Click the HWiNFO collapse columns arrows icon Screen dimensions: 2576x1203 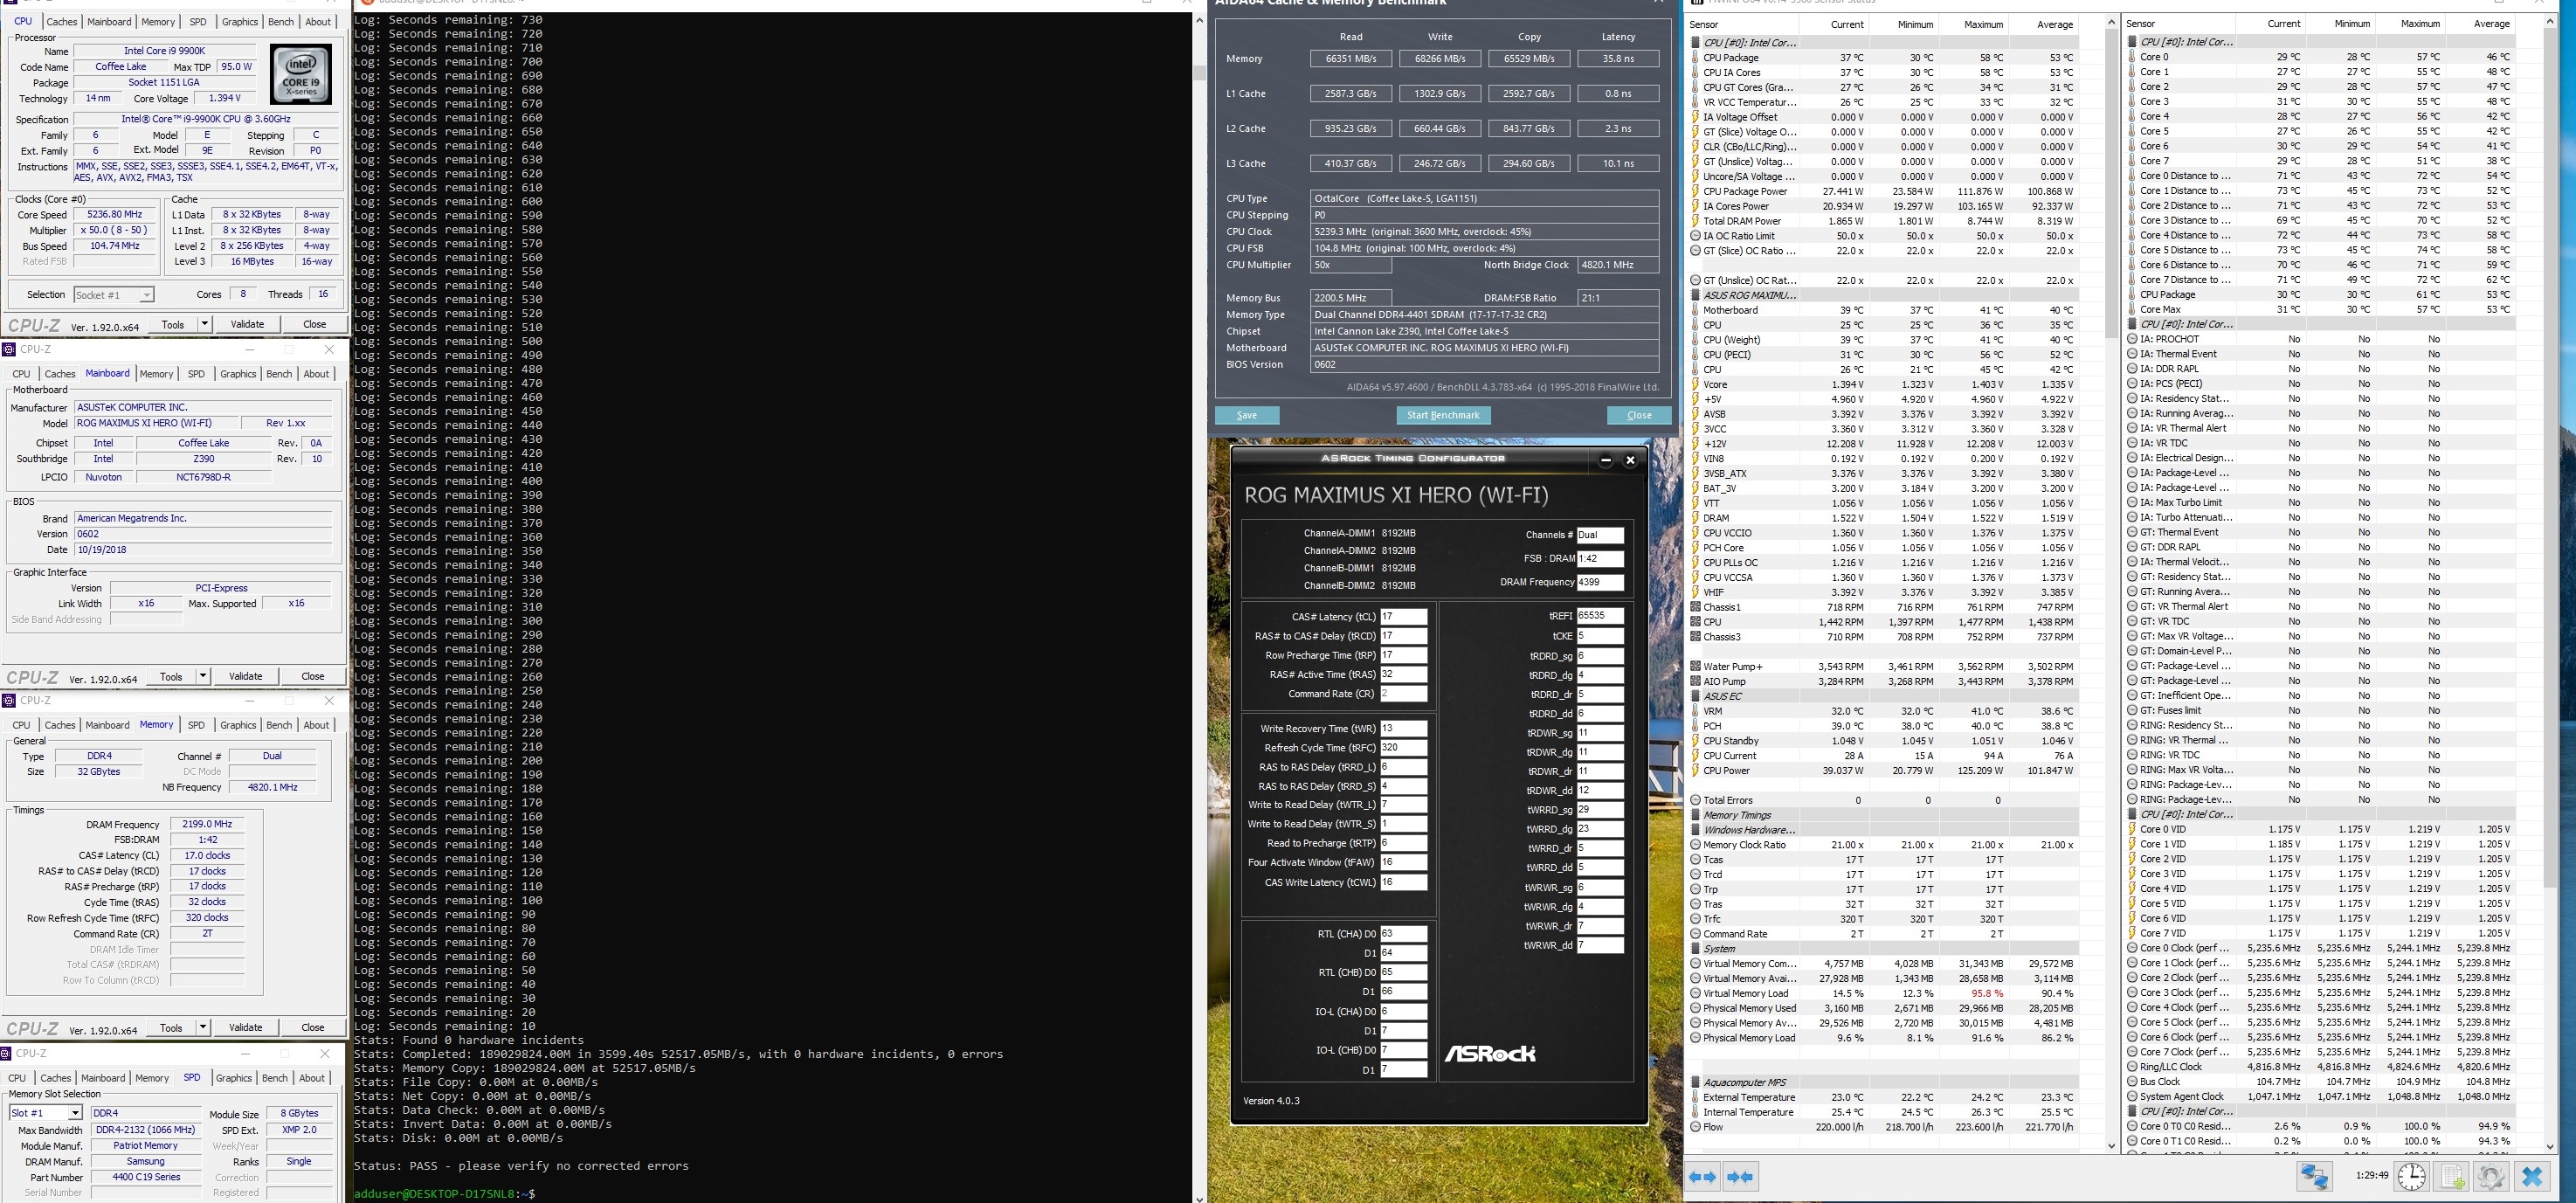1740,1177
